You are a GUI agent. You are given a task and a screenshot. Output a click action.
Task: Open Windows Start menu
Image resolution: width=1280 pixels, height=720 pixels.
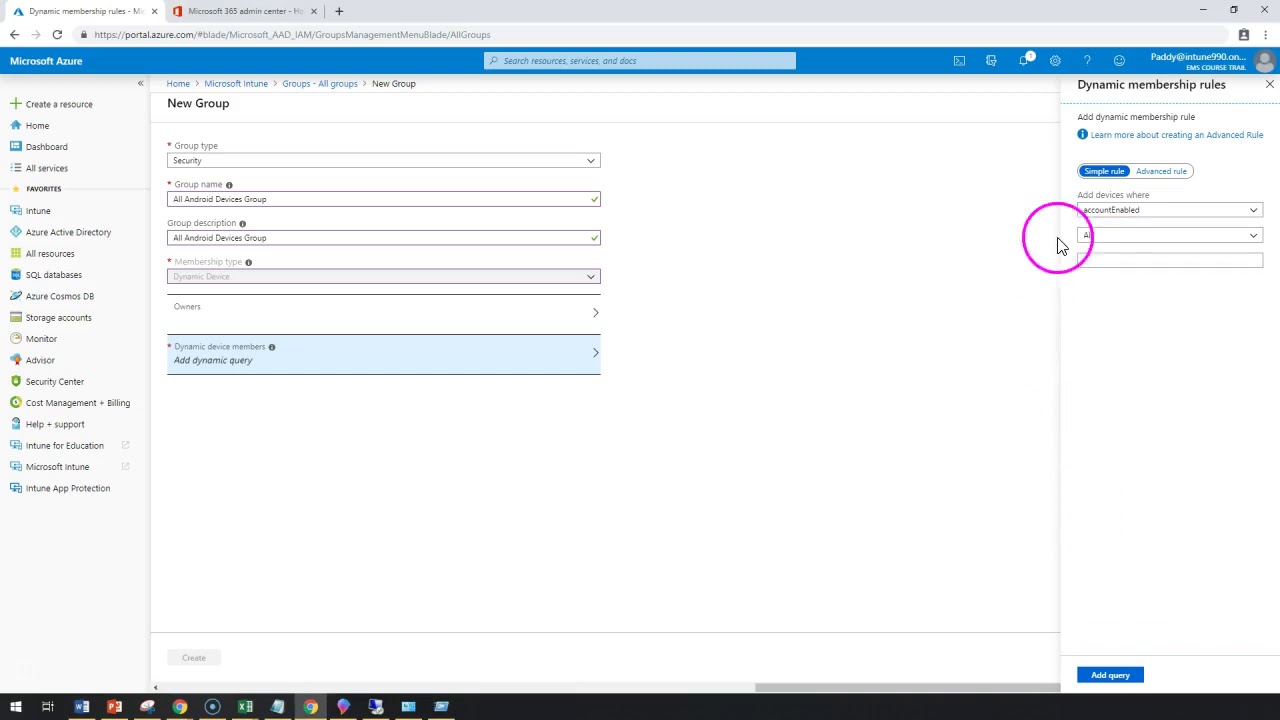(15, 707)
